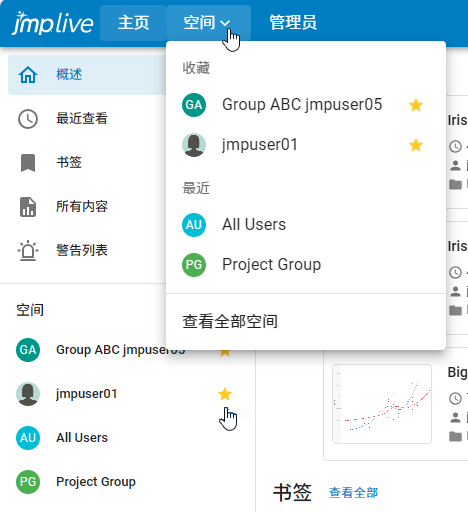Toggle the jmpuser01 favorite star in dropdown
Image resolution: width=468 pixels, height=512 pixels.
tap(416, 145)
